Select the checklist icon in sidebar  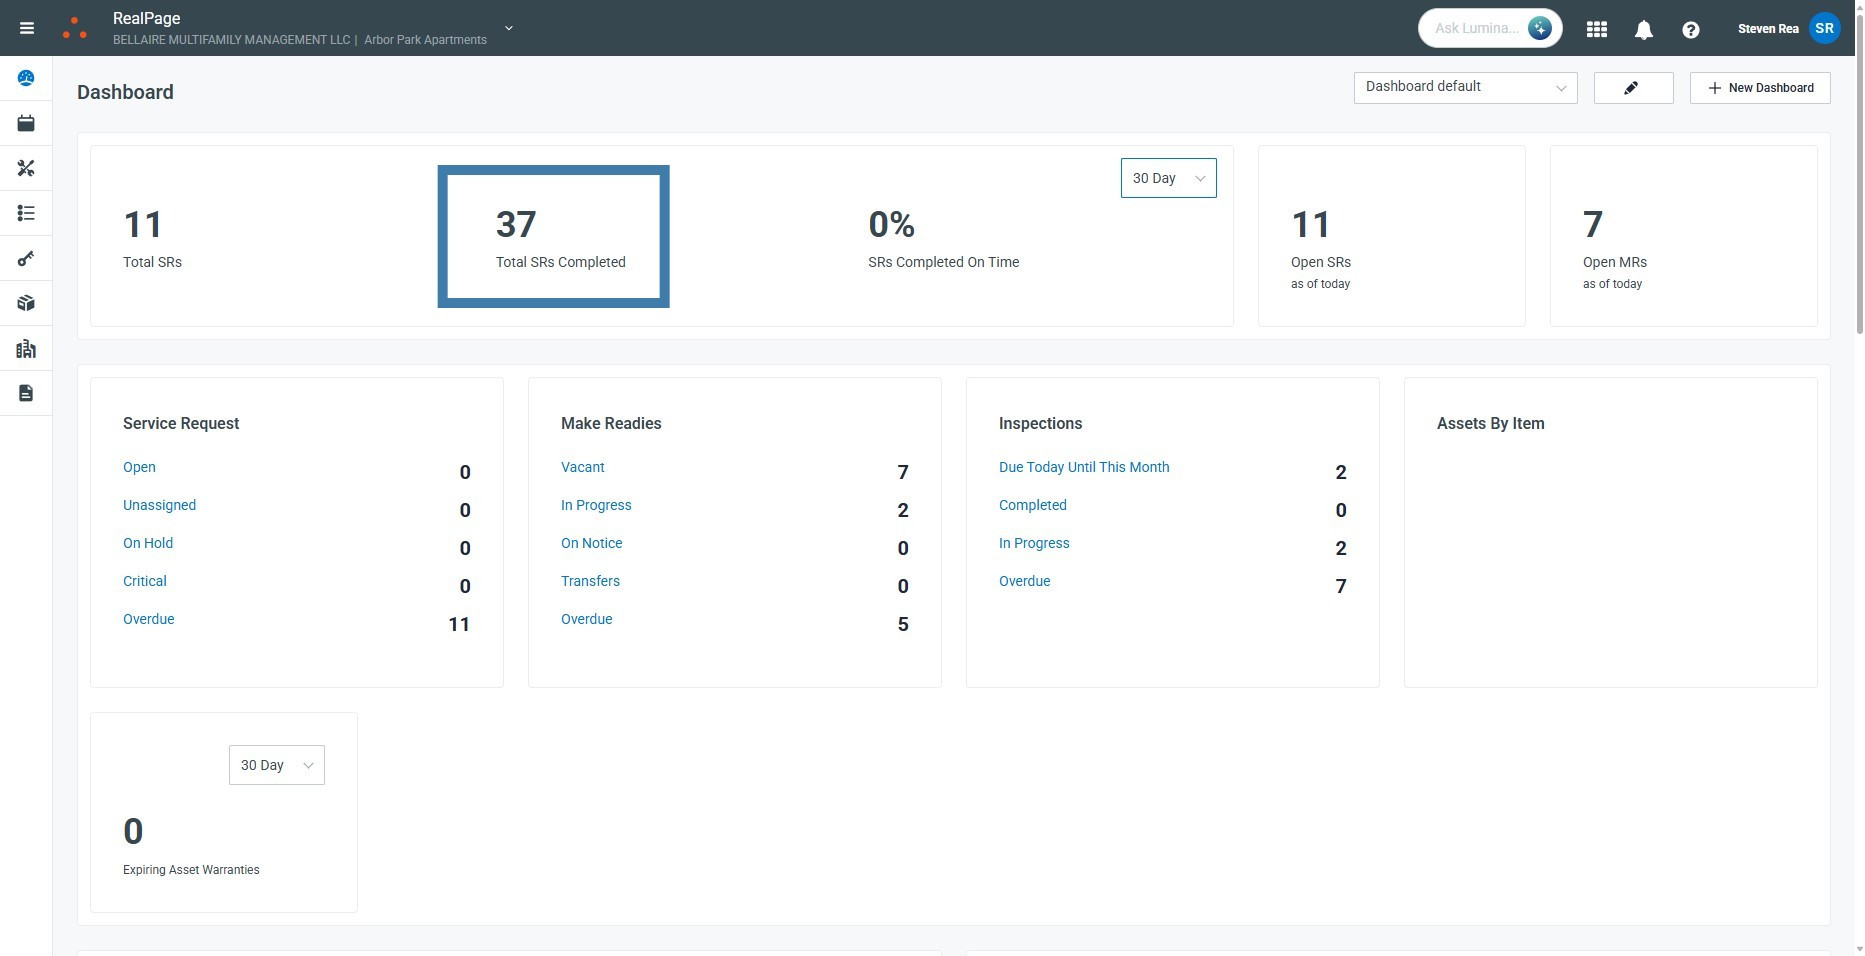pos(26,213)
